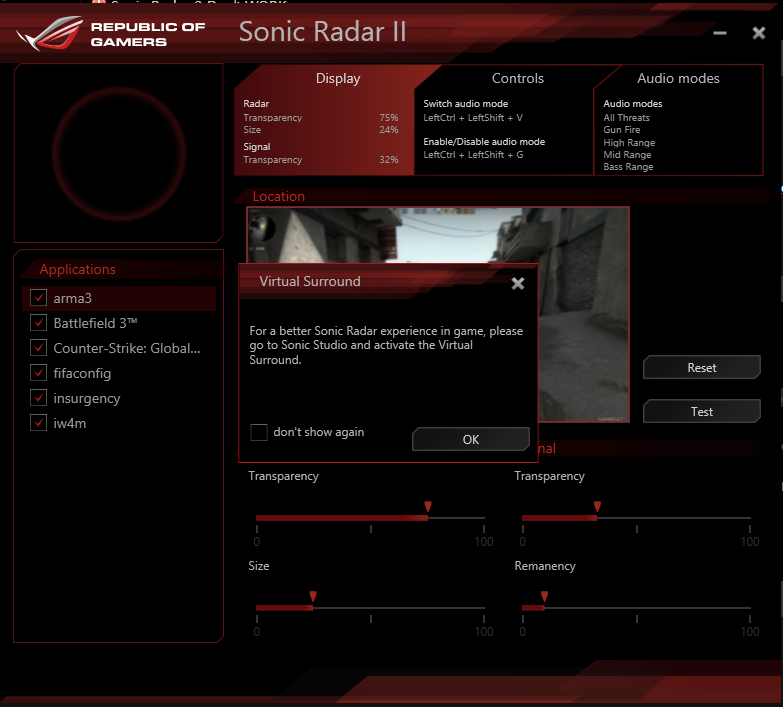783x707 pixels.
Task: Click the Applications panel heading
Action: [x=77, y=269]
